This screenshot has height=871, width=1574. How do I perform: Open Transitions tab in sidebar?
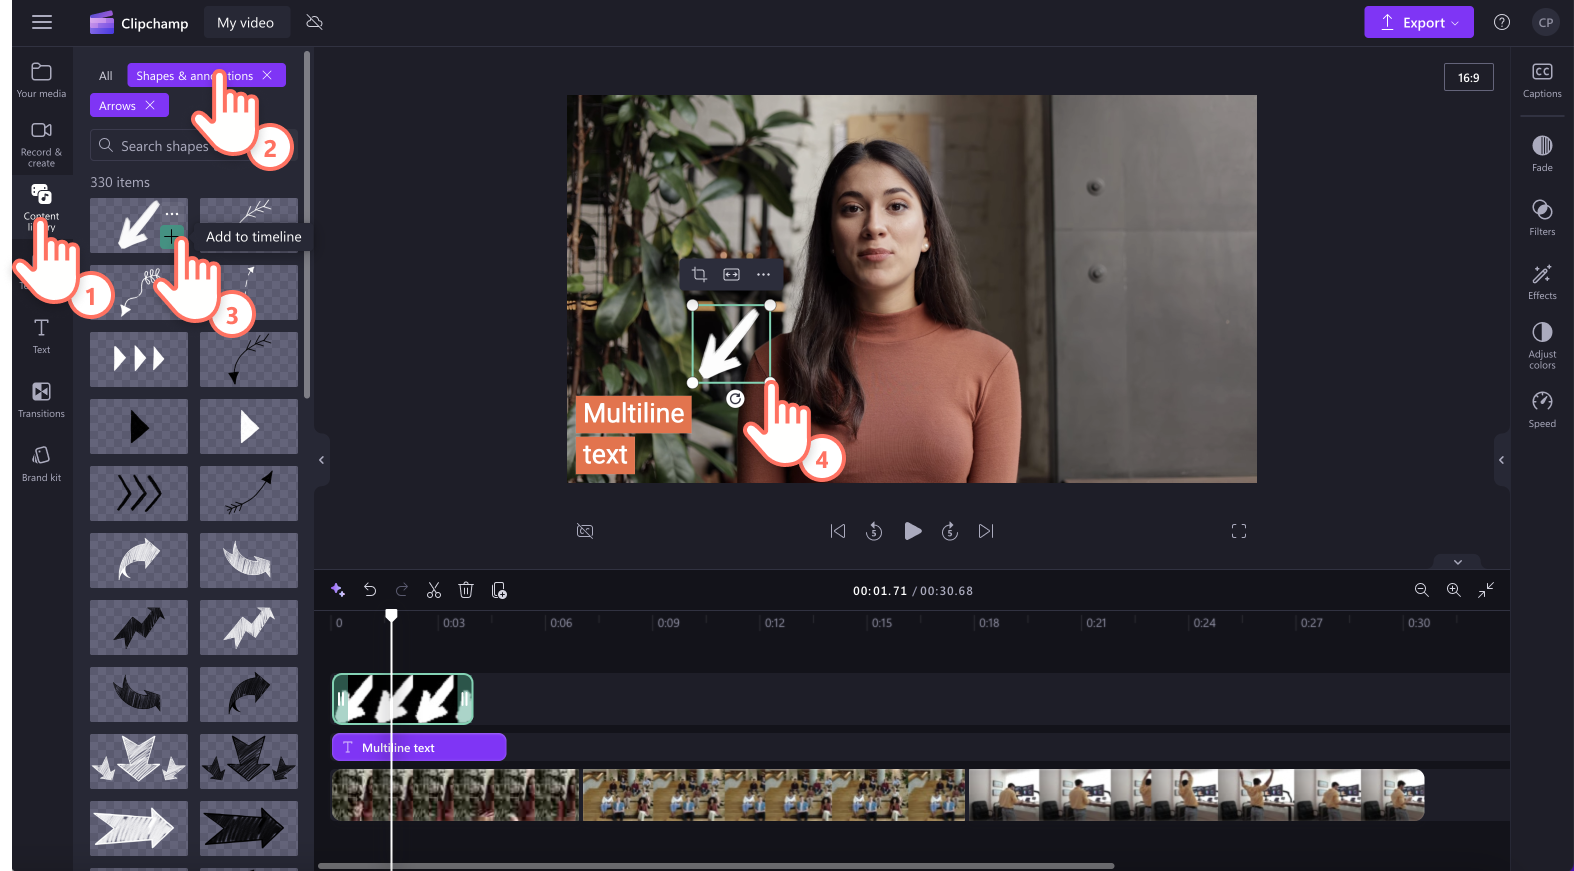click(41, 400)
